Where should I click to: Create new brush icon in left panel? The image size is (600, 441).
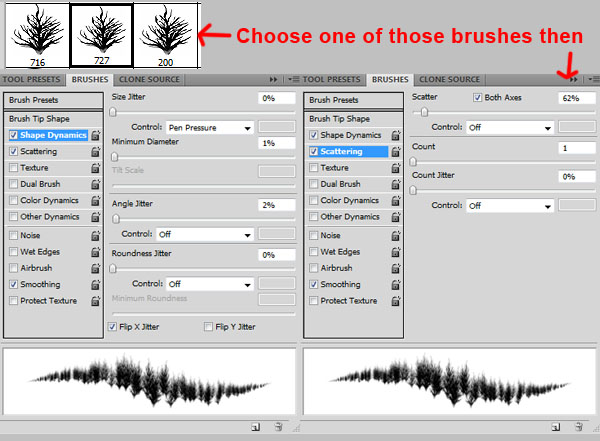(256, 427)
